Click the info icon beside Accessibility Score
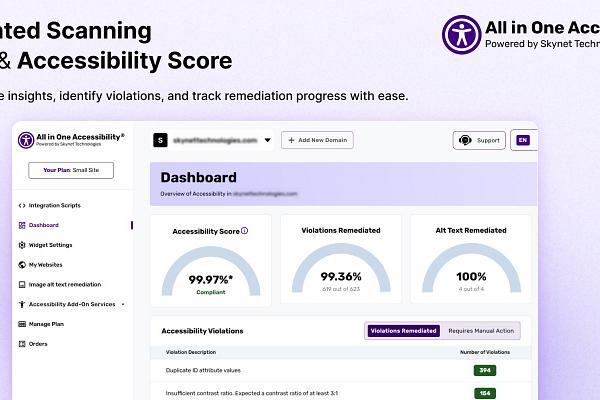Screen dimensions: 600x400 click(x=245, y=231)
